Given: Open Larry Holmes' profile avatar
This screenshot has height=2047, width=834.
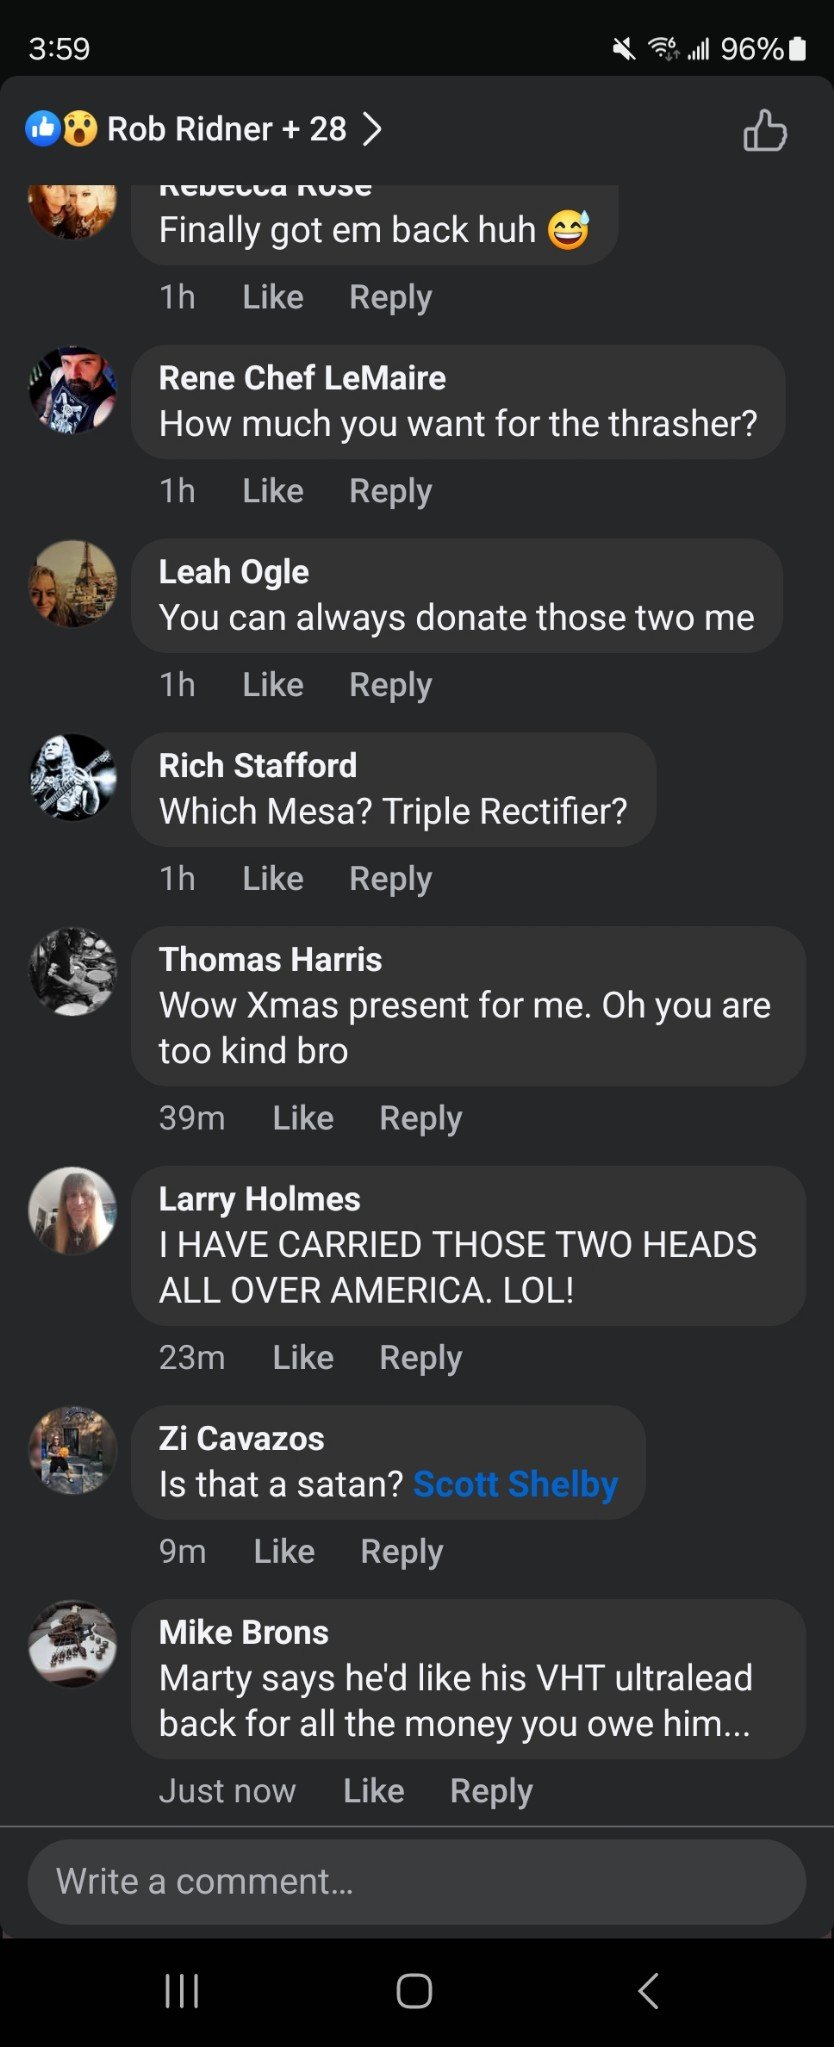Looking at the screenshot, I should (72, 1211).
